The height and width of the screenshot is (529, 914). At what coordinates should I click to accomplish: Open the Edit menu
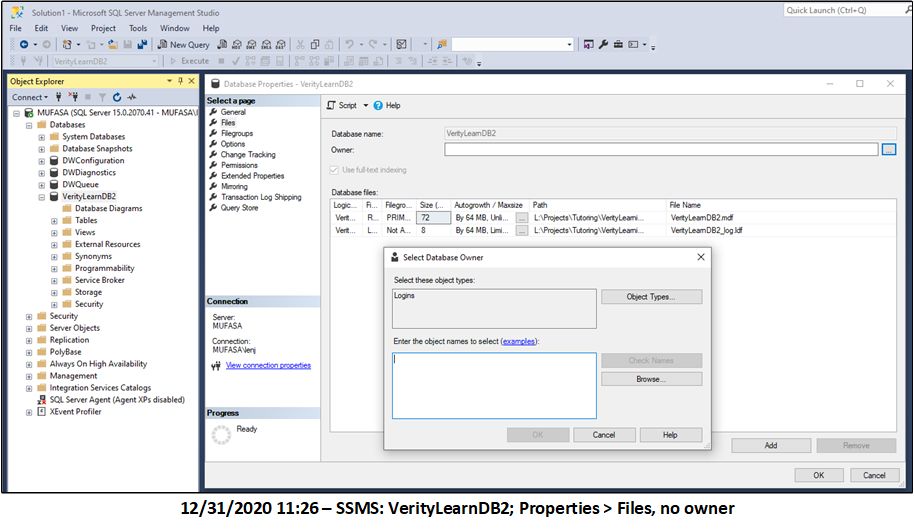41,28
